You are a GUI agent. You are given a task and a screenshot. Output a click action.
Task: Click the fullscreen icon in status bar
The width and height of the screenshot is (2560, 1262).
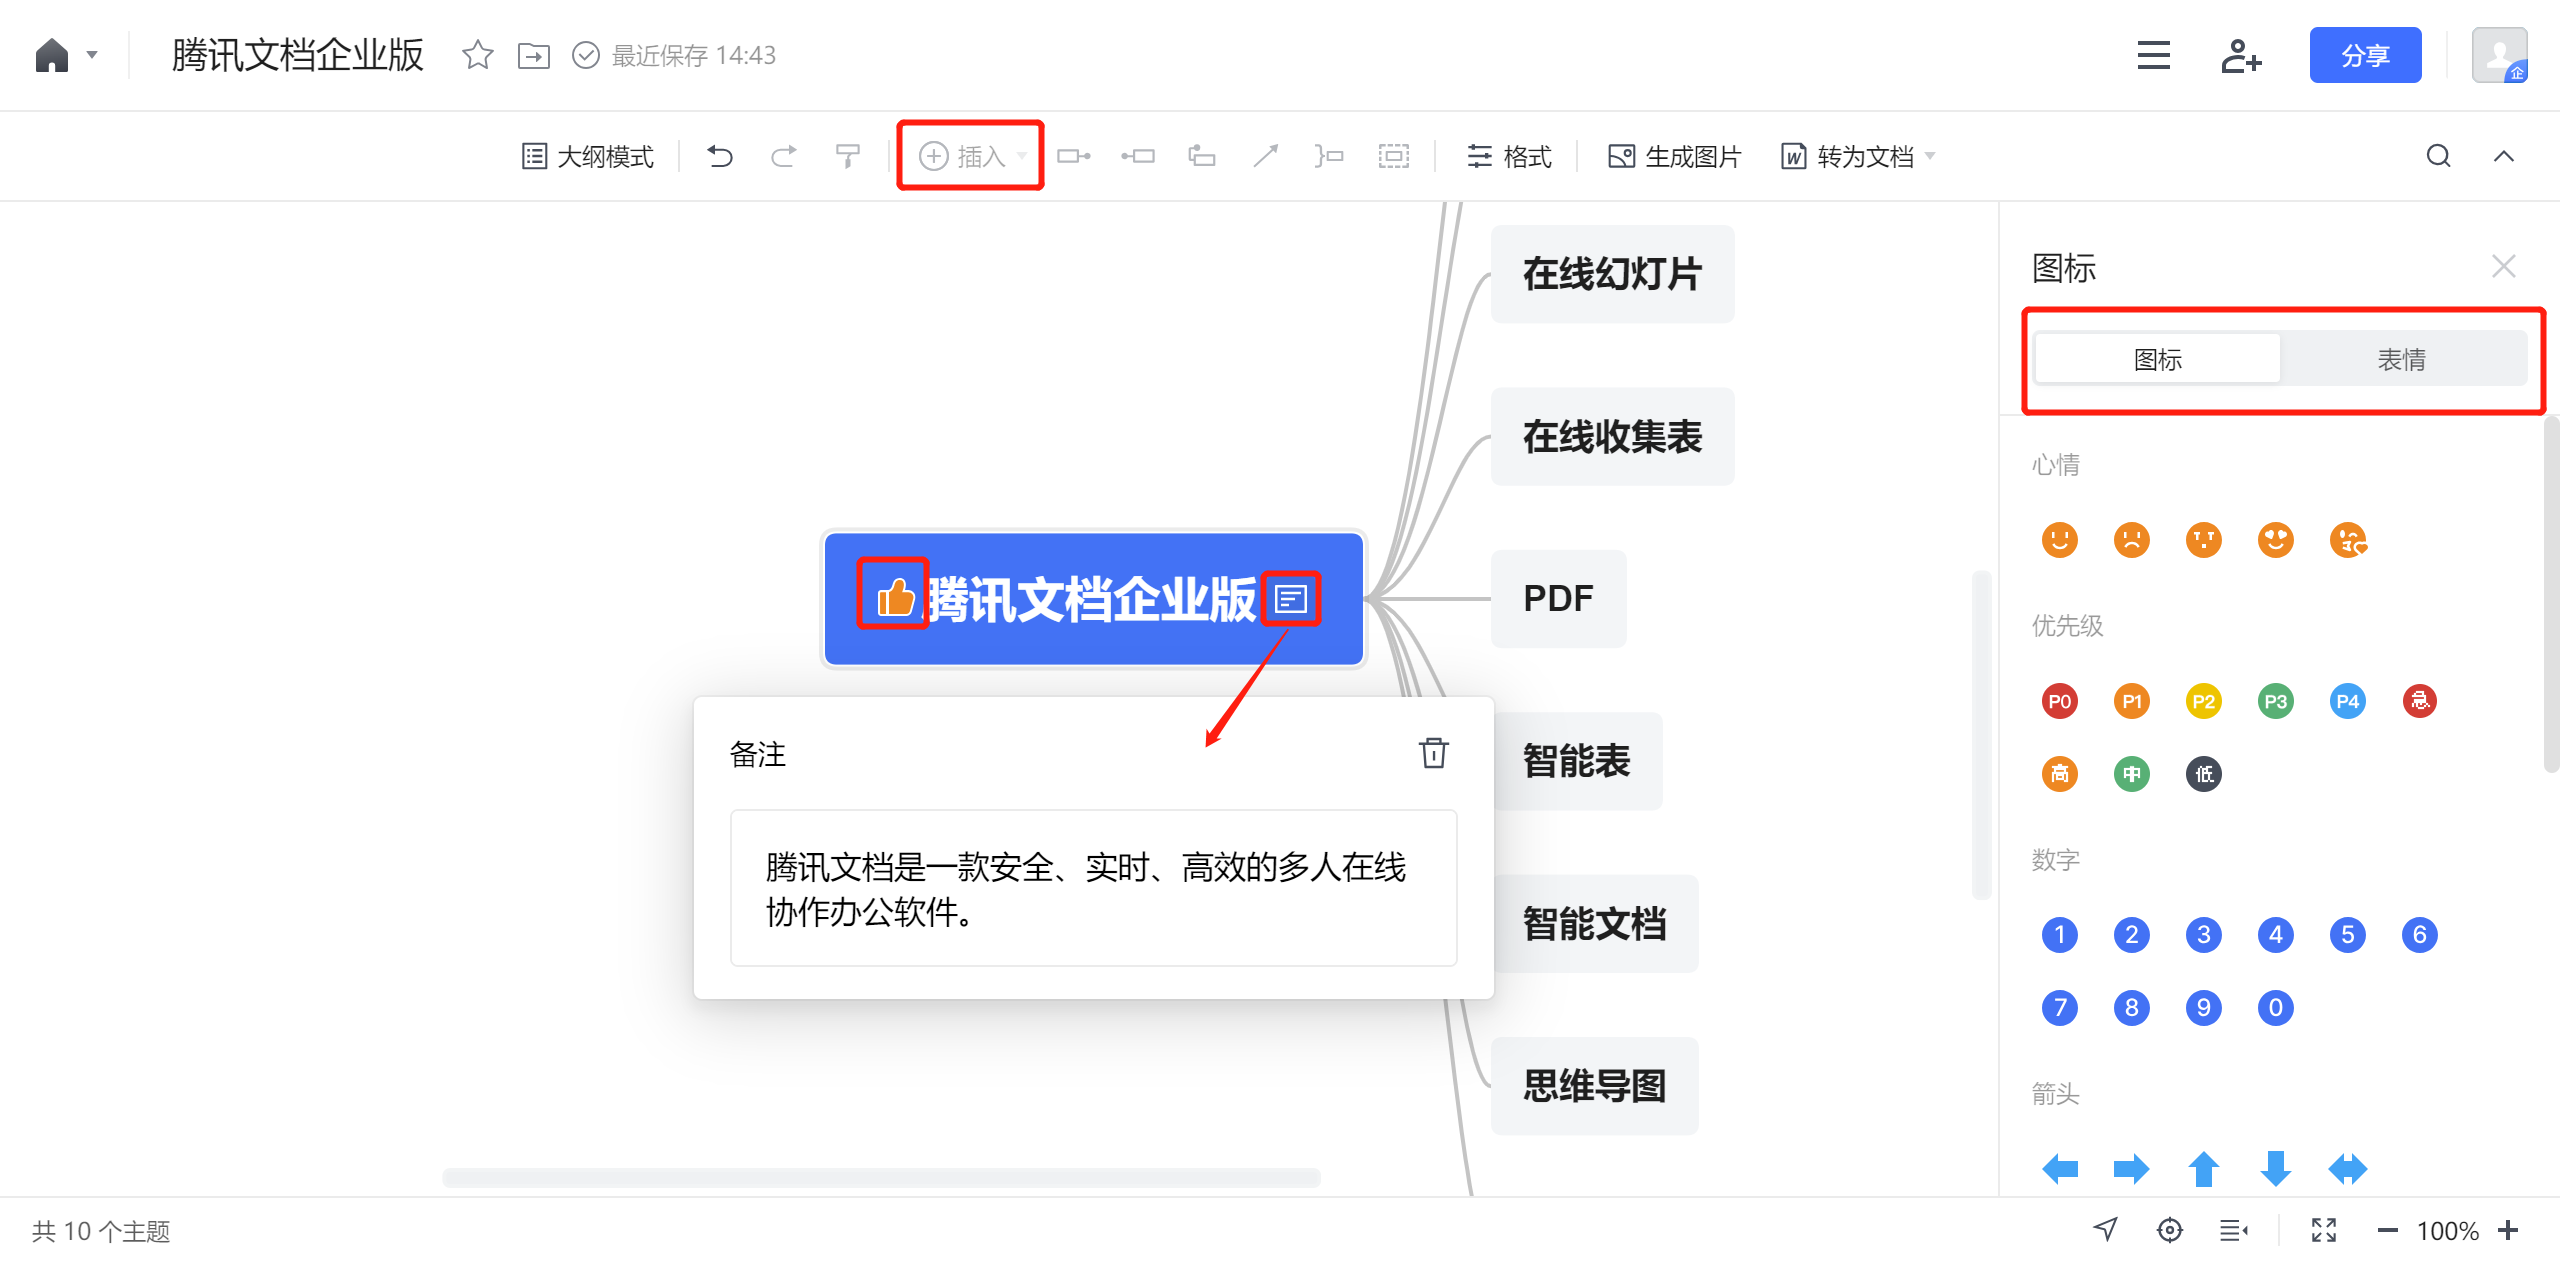pos(2323,1230)
